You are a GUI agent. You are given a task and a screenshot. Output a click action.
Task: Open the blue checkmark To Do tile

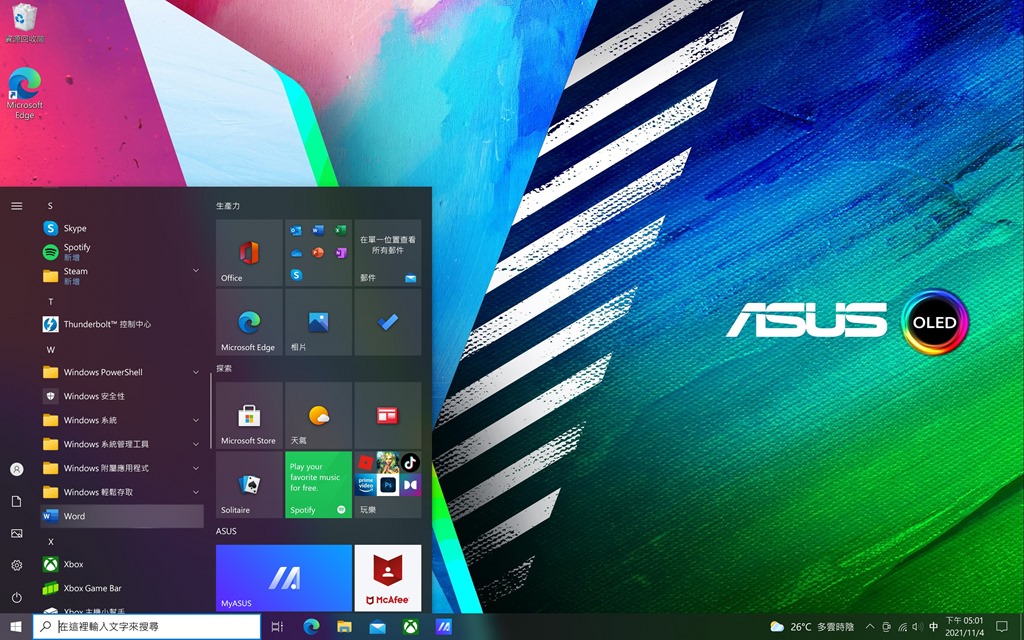coord(388,322)
